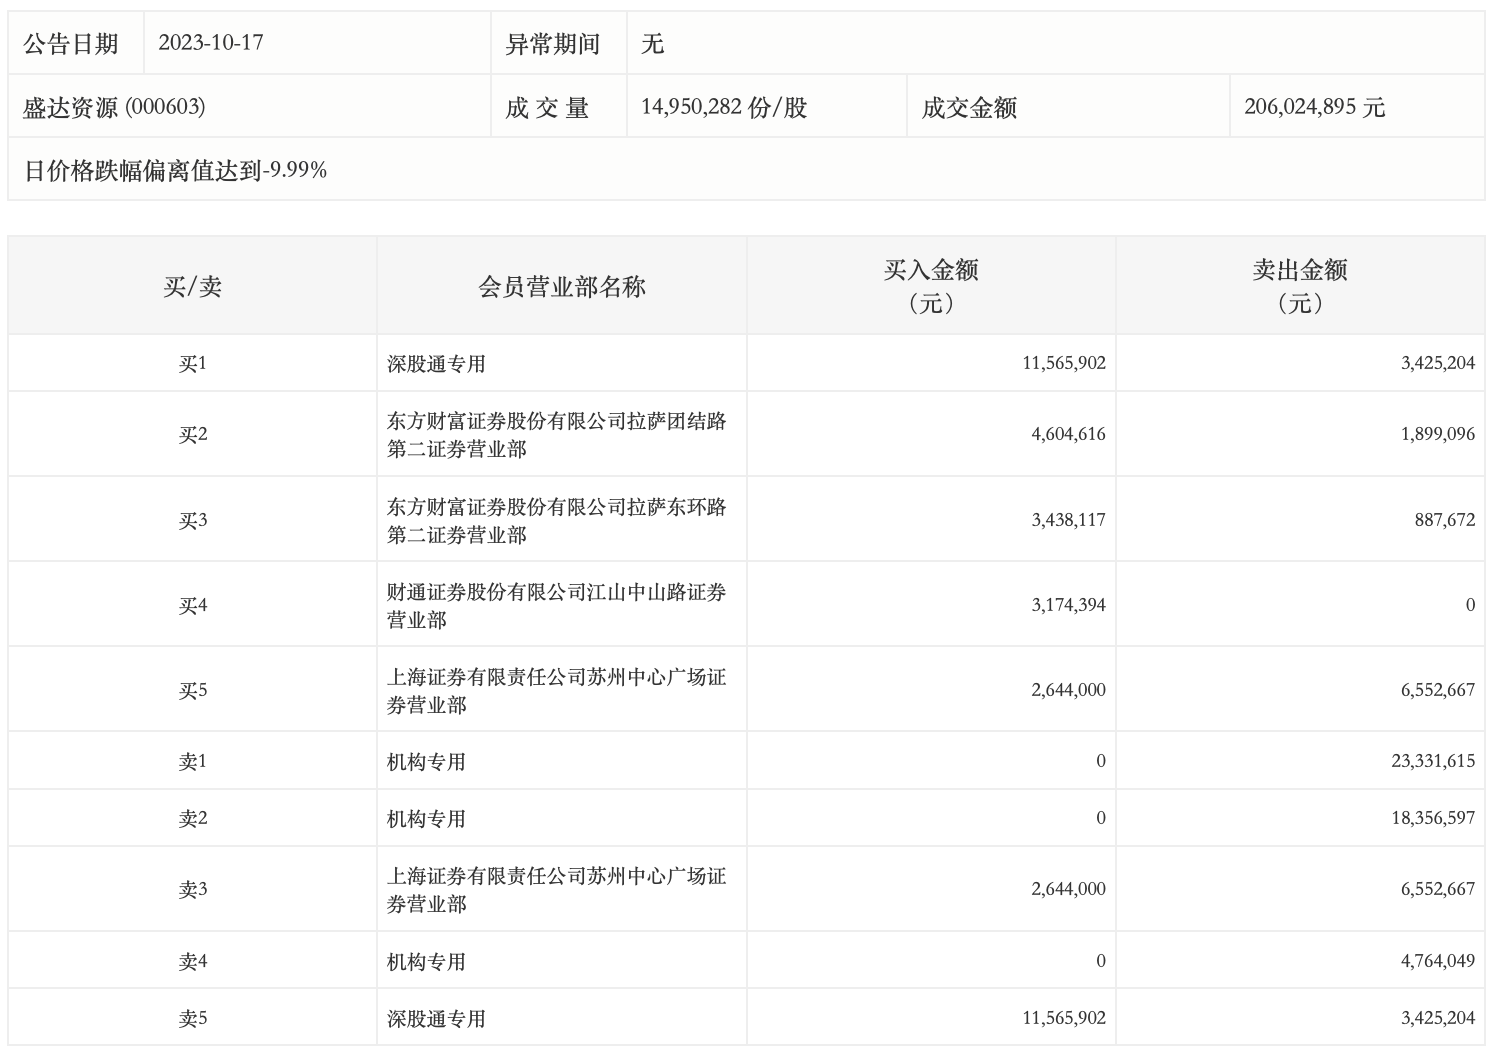This screenshot has height=1064, width=1500.
Task: Click 东方财富证券 拉萨东环路 branch name
Action: (x=556, y=521)
